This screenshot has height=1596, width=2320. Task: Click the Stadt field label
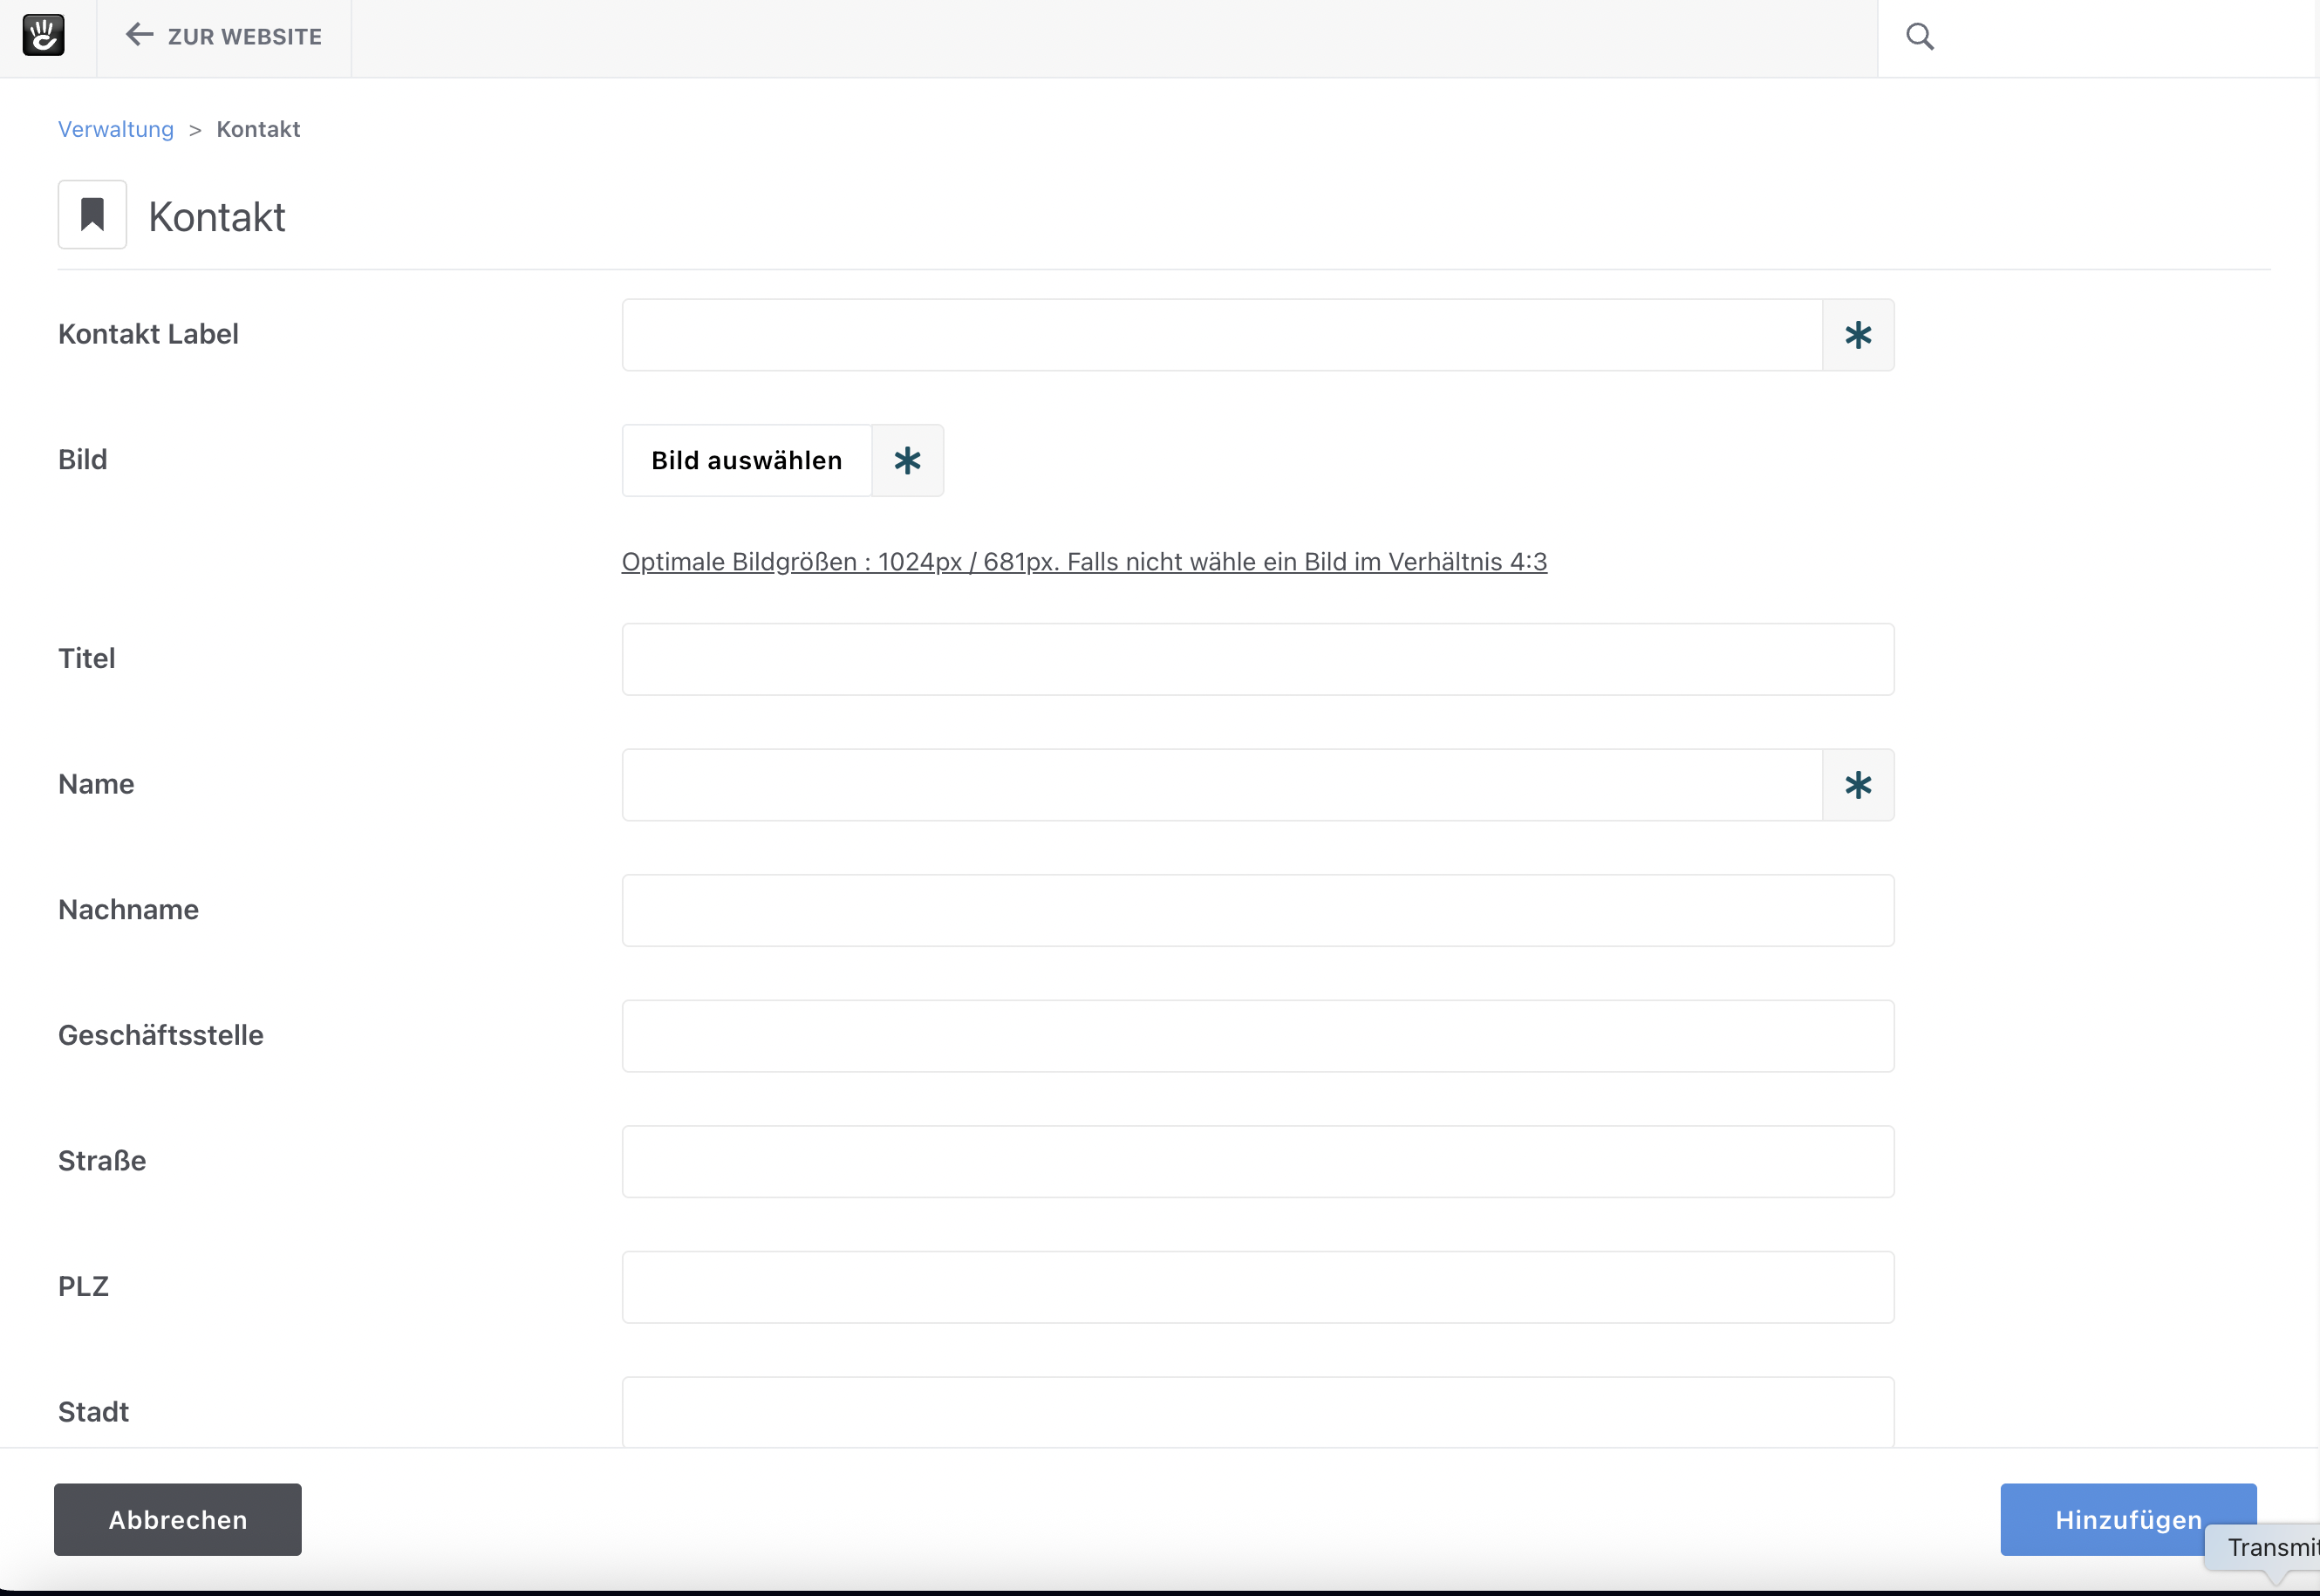click(x=93, y=1411)
